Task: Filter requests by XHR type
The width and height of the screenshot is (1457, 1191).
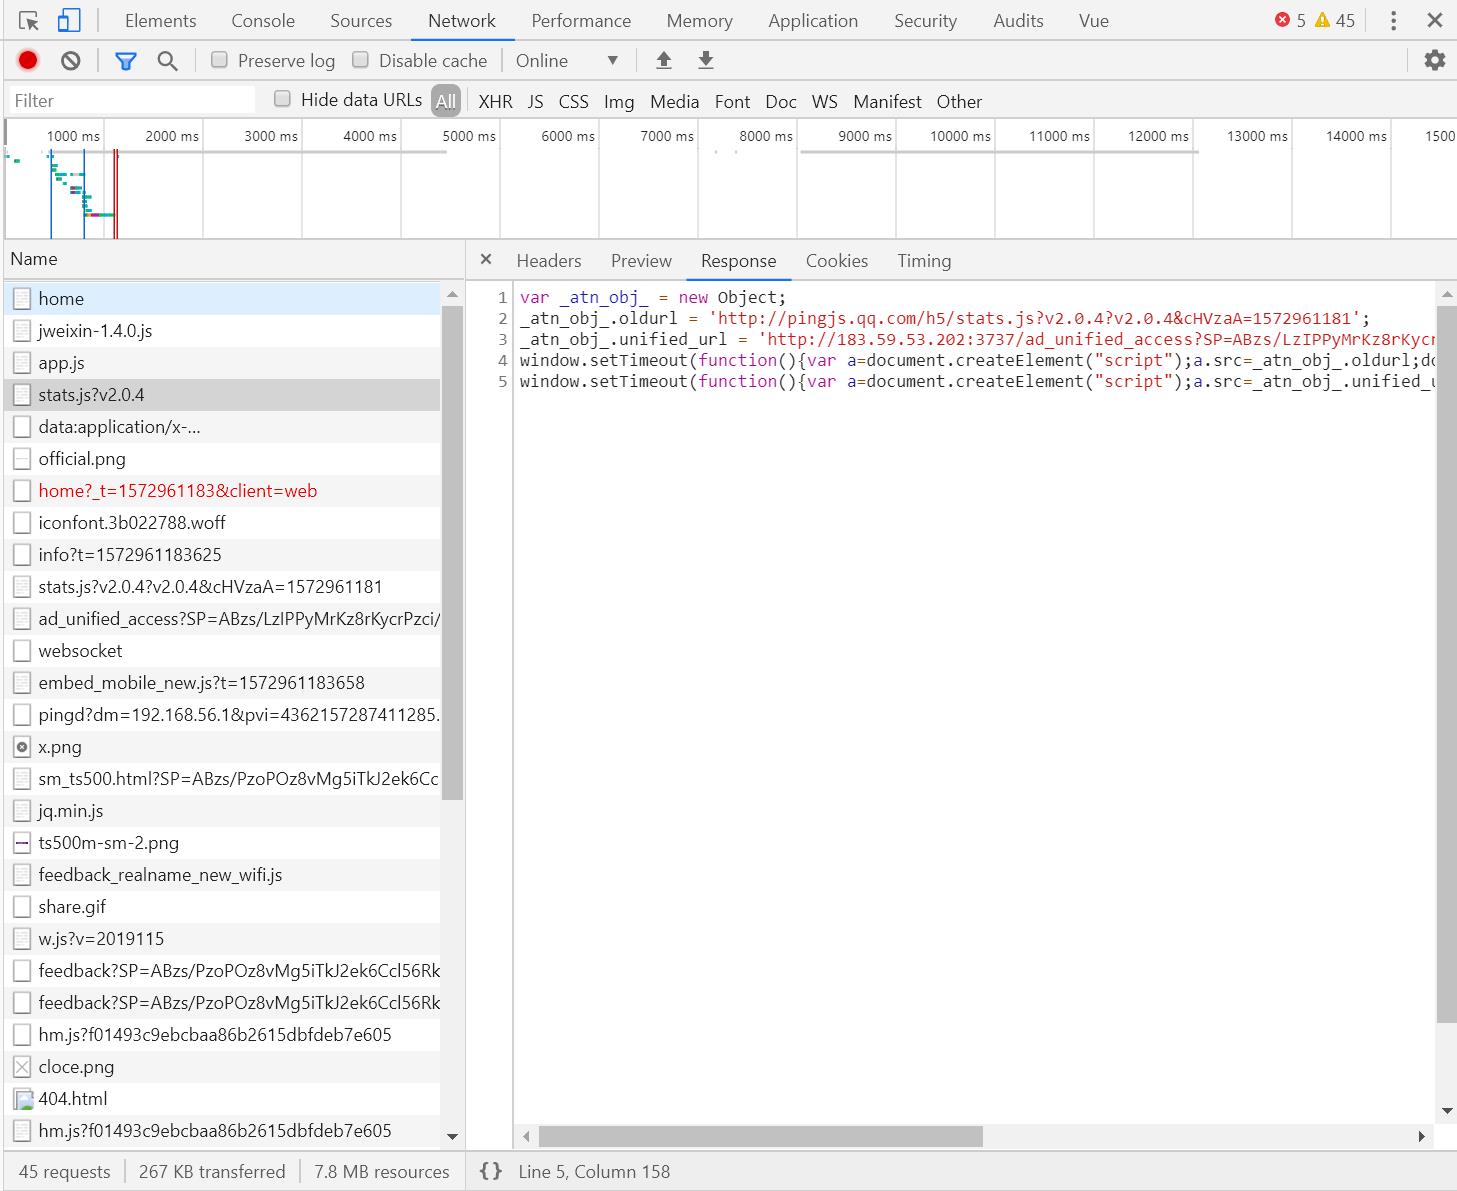Action: 495,101
